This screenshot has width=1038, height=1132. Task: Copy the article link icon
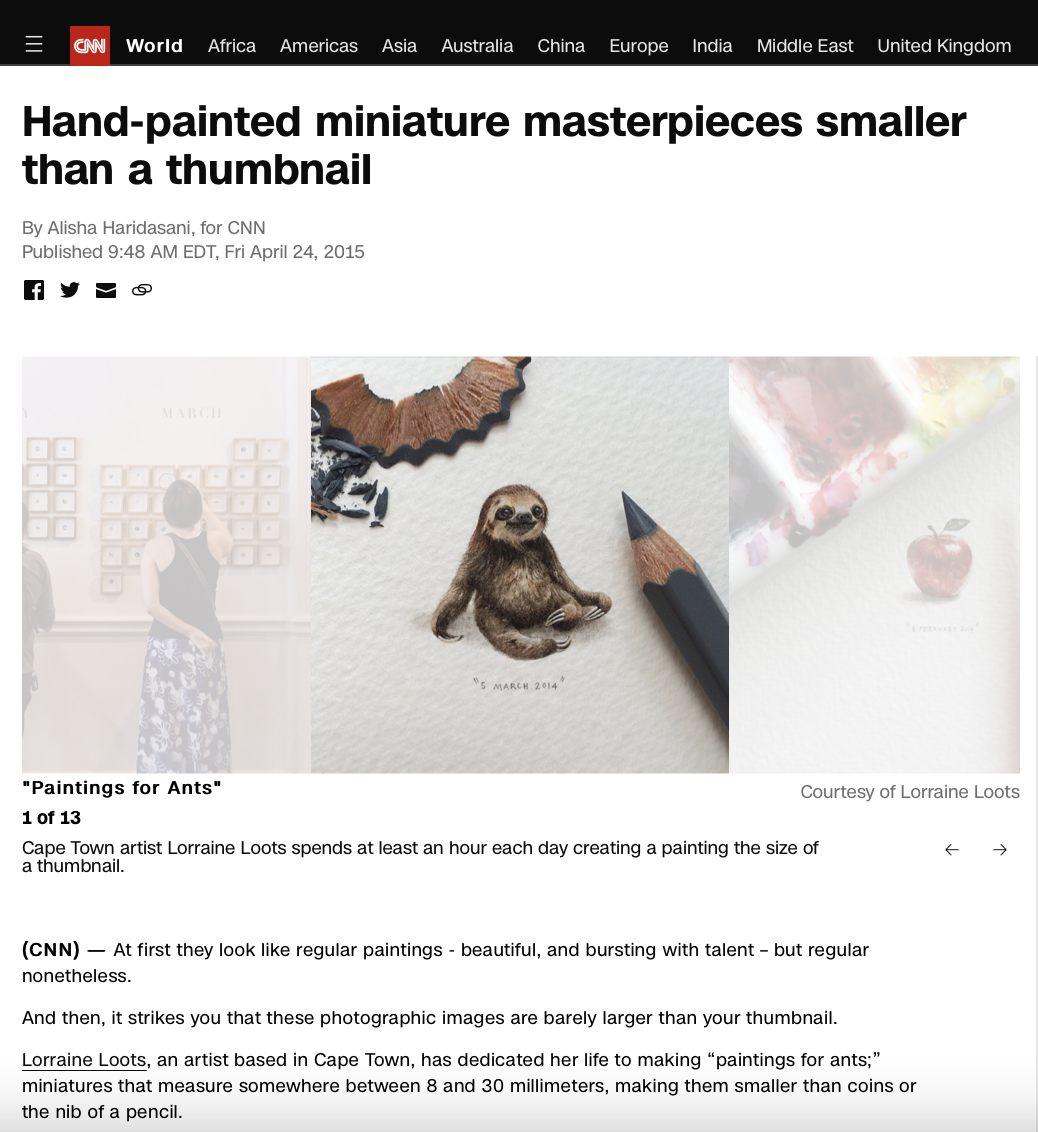[142, 289]
